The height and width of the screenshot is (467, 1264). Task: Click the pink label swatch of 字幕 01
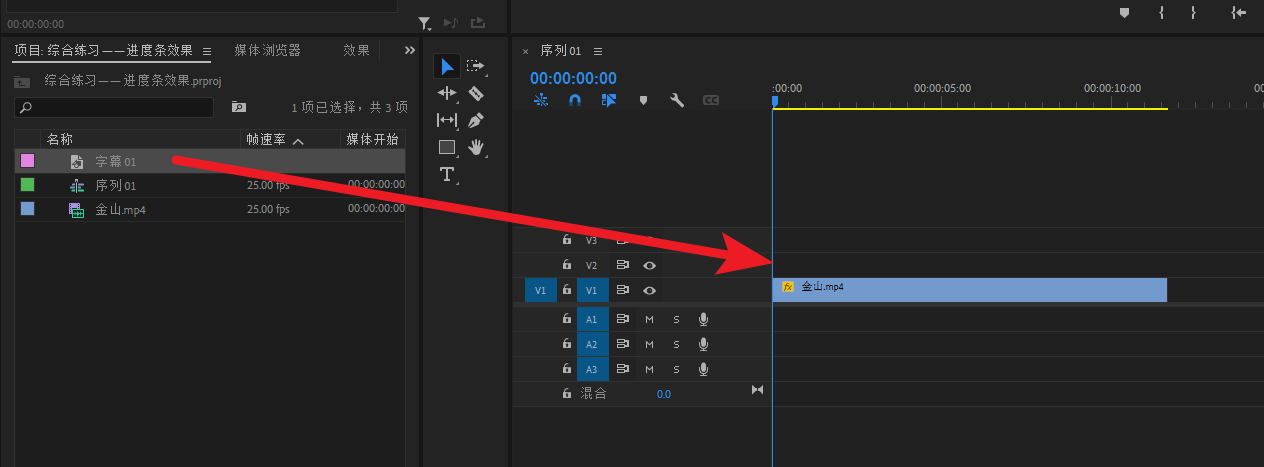point(28,160)
